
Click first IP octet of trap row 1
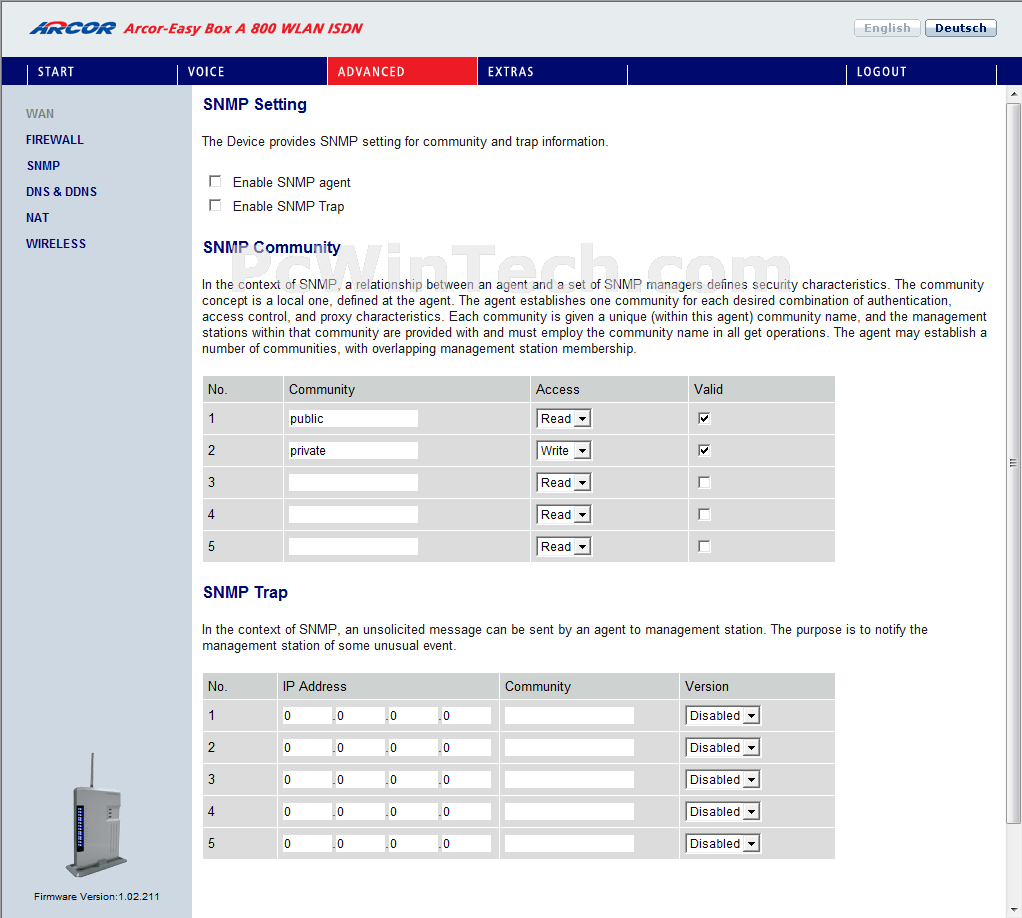(x=307, y=715)
